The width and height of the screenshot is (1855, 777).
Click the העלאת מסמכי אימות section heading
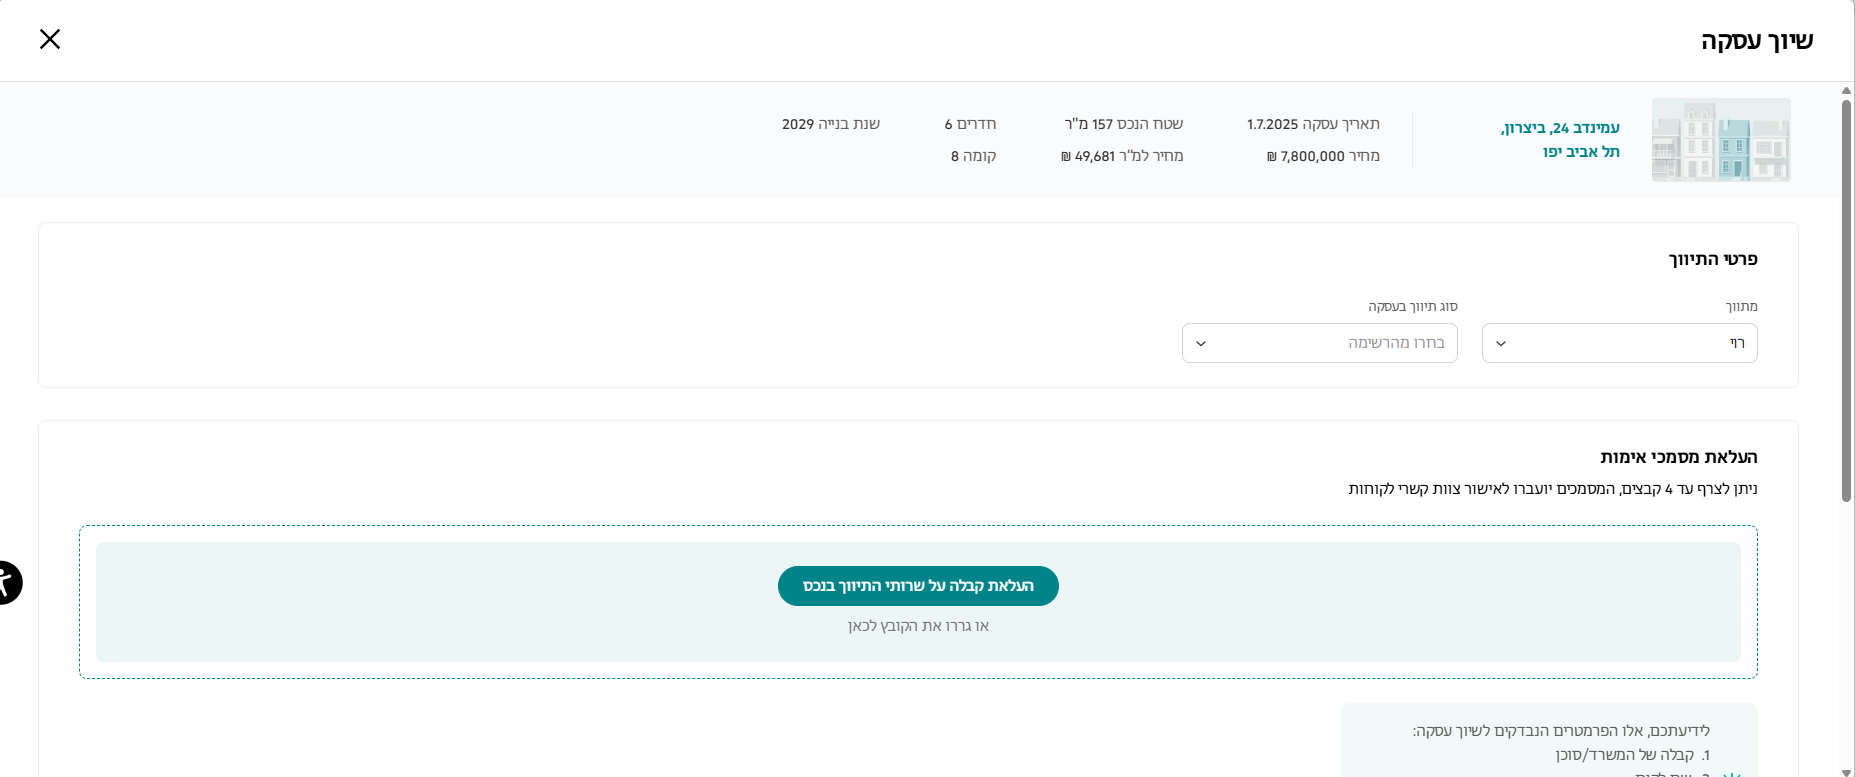click(x=1678, y=457)
